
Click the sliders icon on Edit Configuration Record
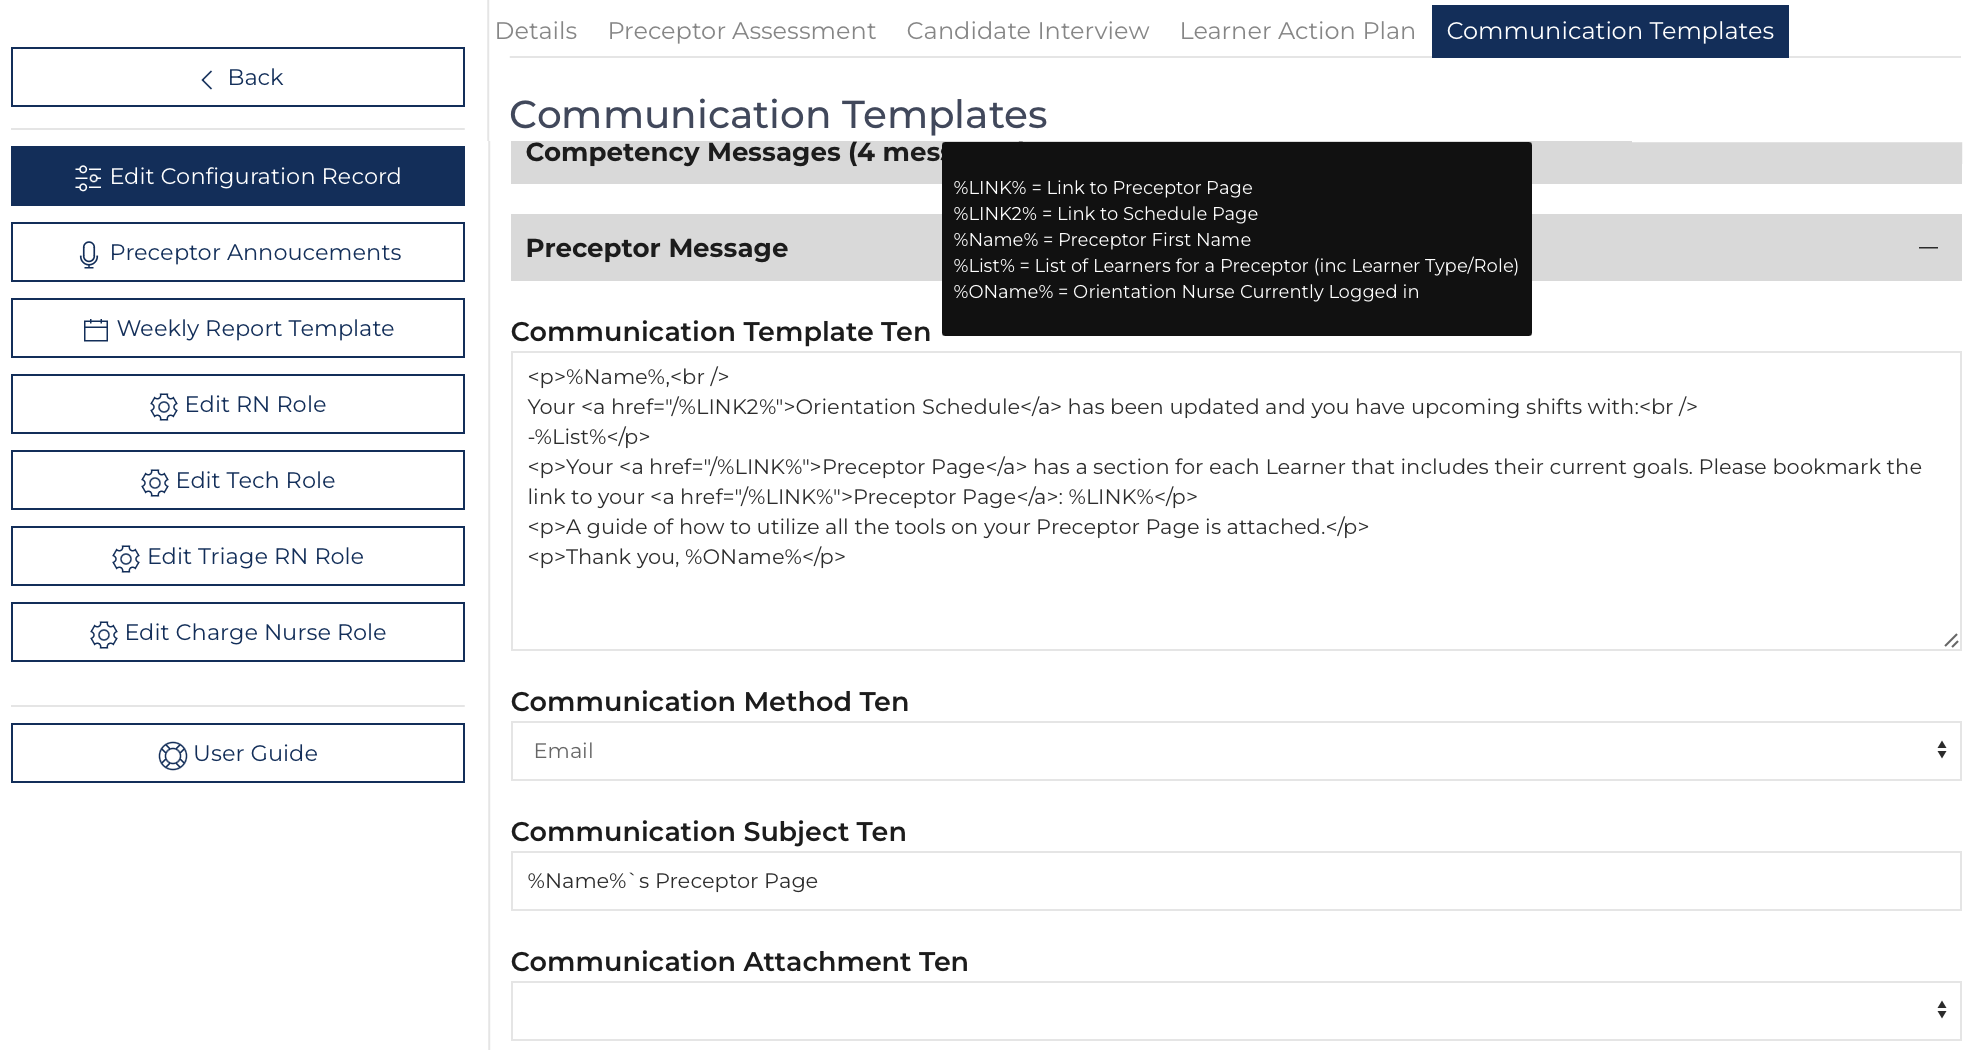click(x=88, y=178)
